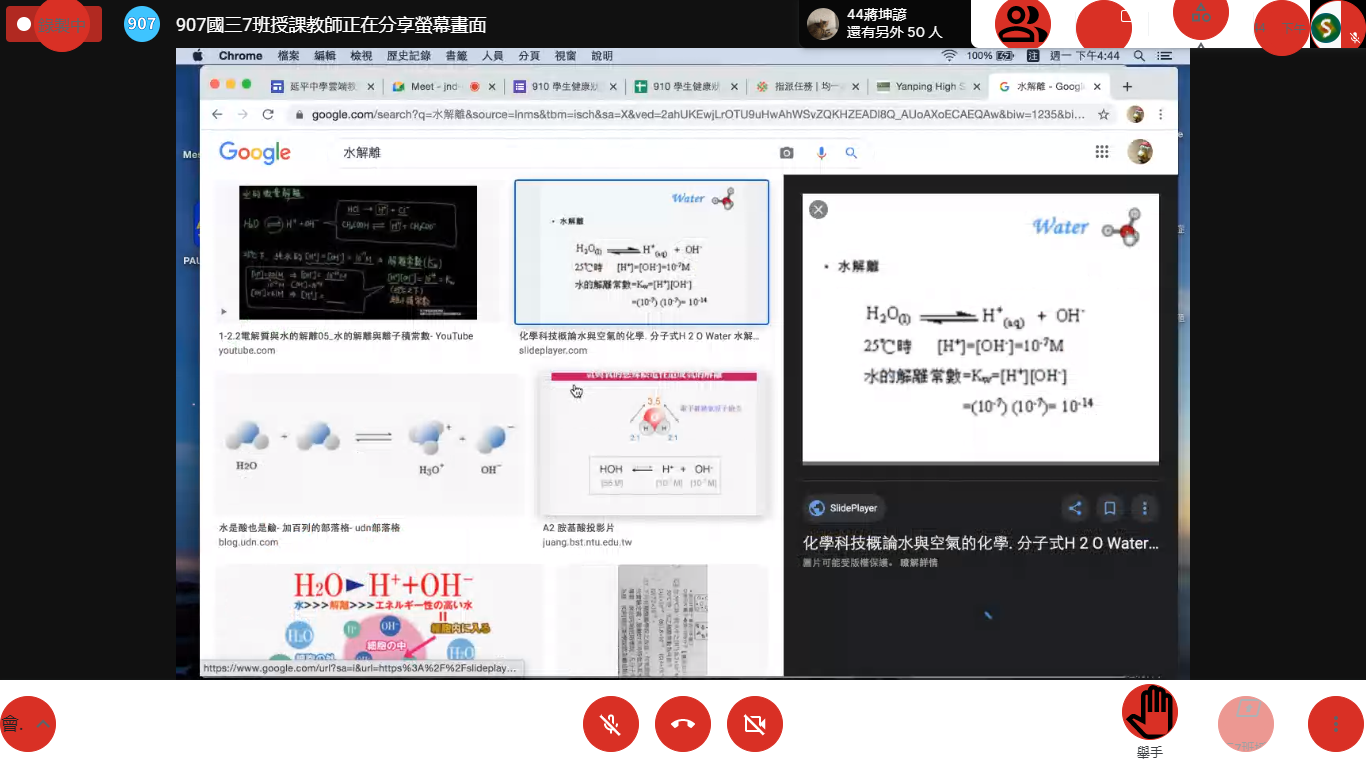Click the browser back arrow
This screenshot has width=1366, height=768.
point(217,114)
